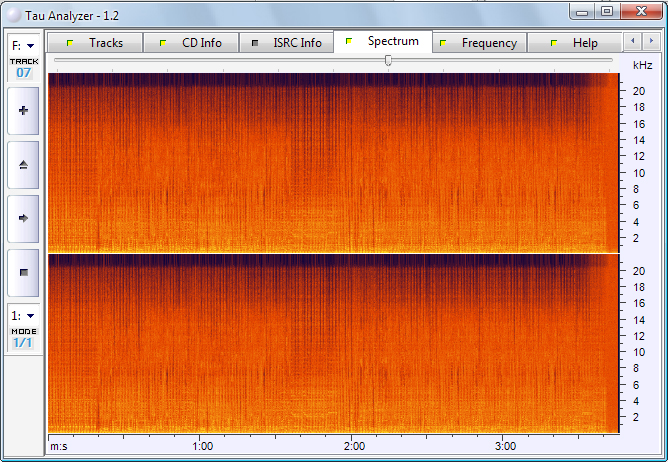Click the Tau Analyzer title bar icon
This screenshot has width=668, height=462.
(11, 11)
